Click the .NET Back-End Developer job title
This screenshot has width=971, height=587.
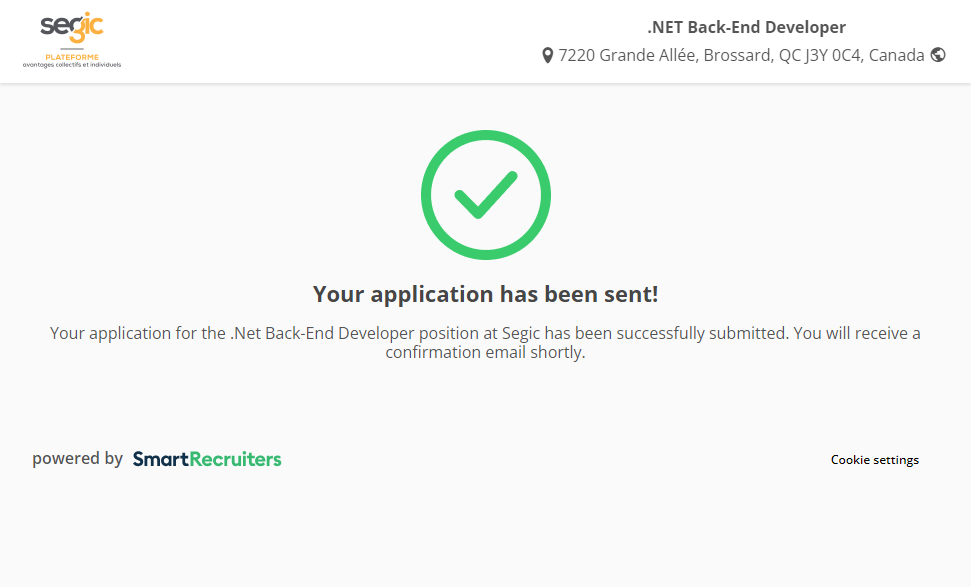pyautogui.click(x=746, y=28)
